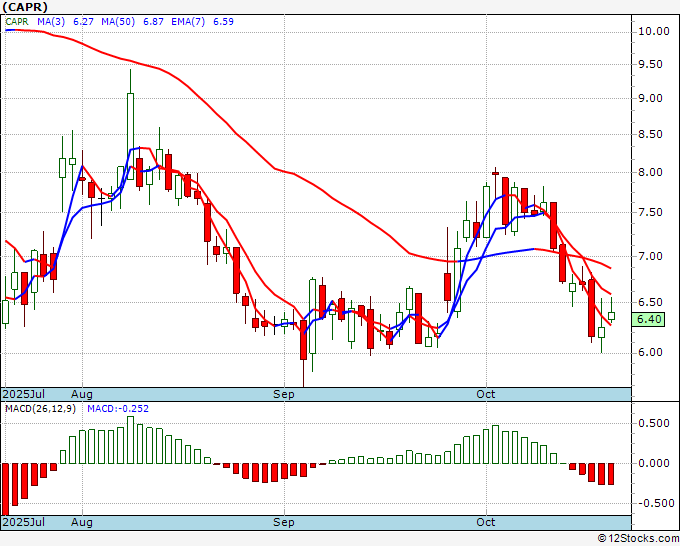Click the 0.000 MACD axis label
680x546 pixels.
pos(654,463)
